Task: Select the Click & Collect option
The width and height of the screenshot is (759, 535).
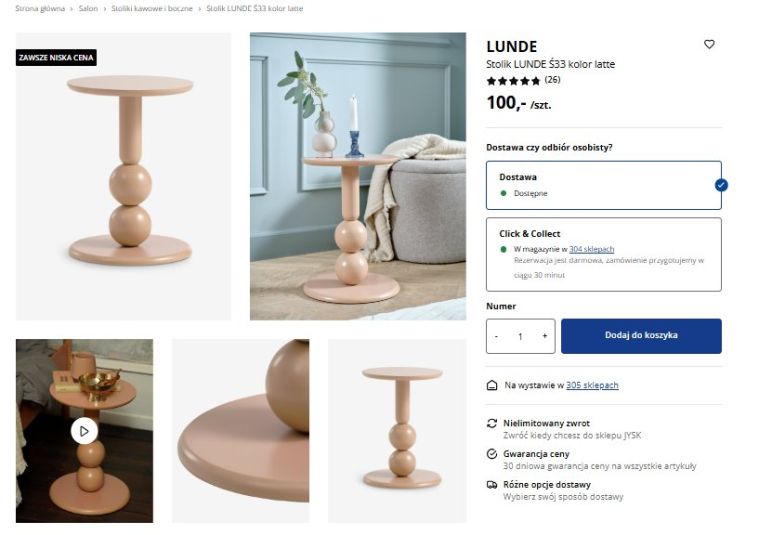Action: 604,254
